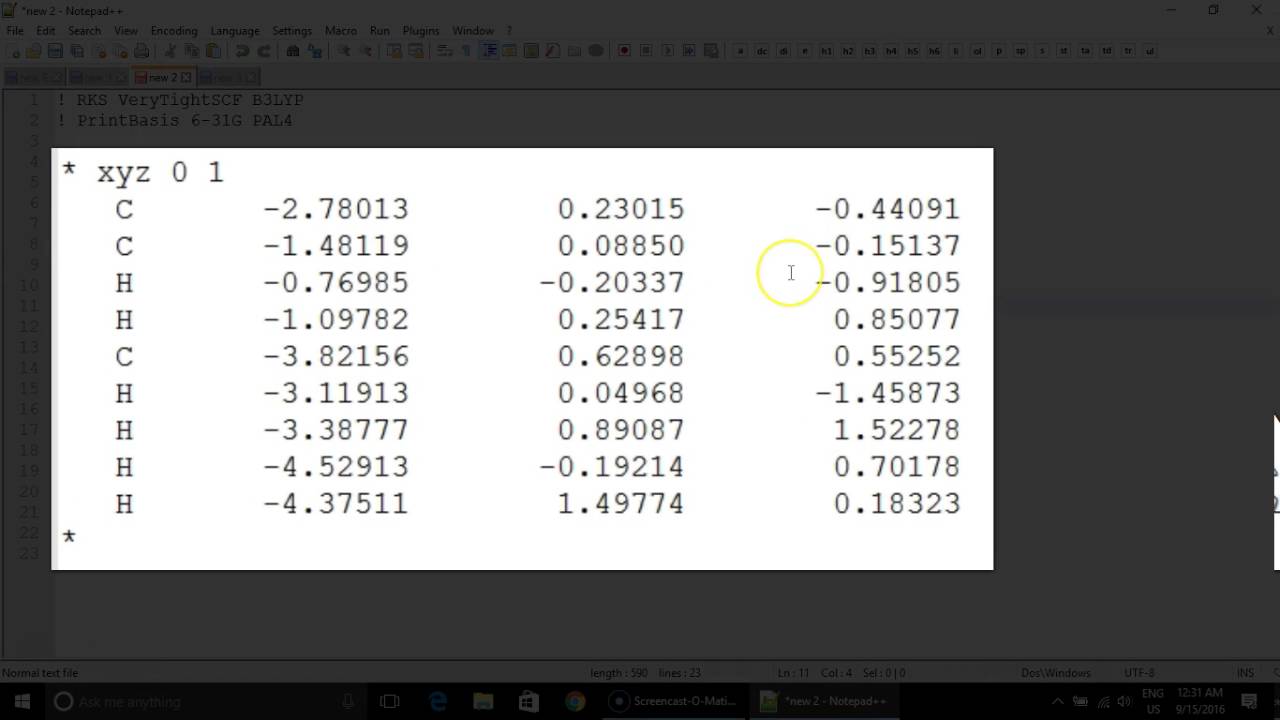Click the value '1.52278' in the editor

coord(897,431)
